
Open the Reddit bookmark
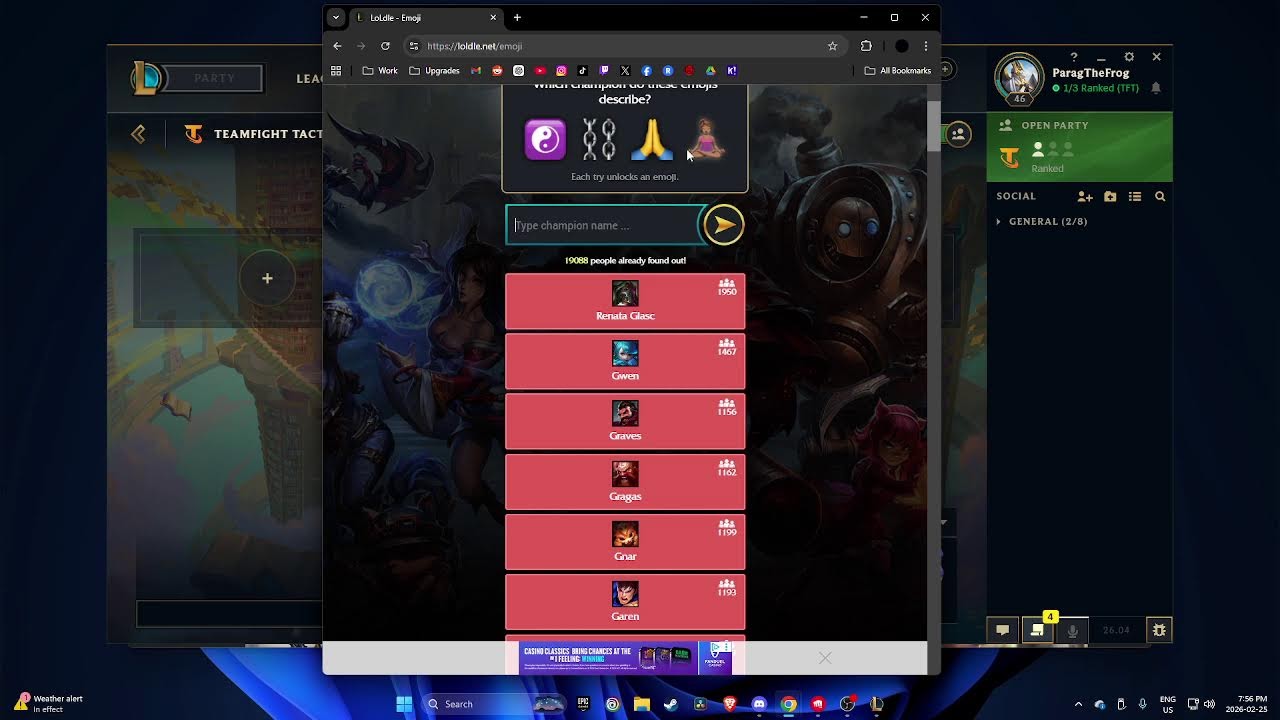pos(497,71)
